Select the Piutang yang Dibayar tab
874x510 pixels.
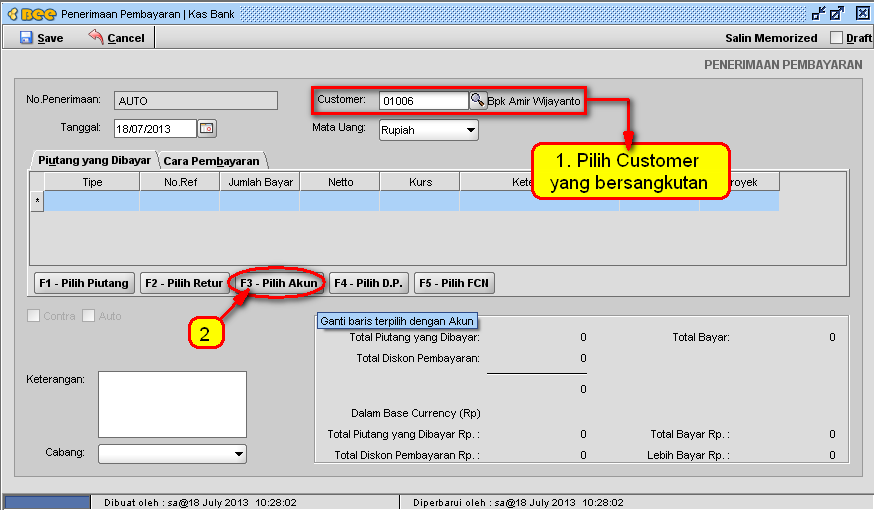(94, 160)
